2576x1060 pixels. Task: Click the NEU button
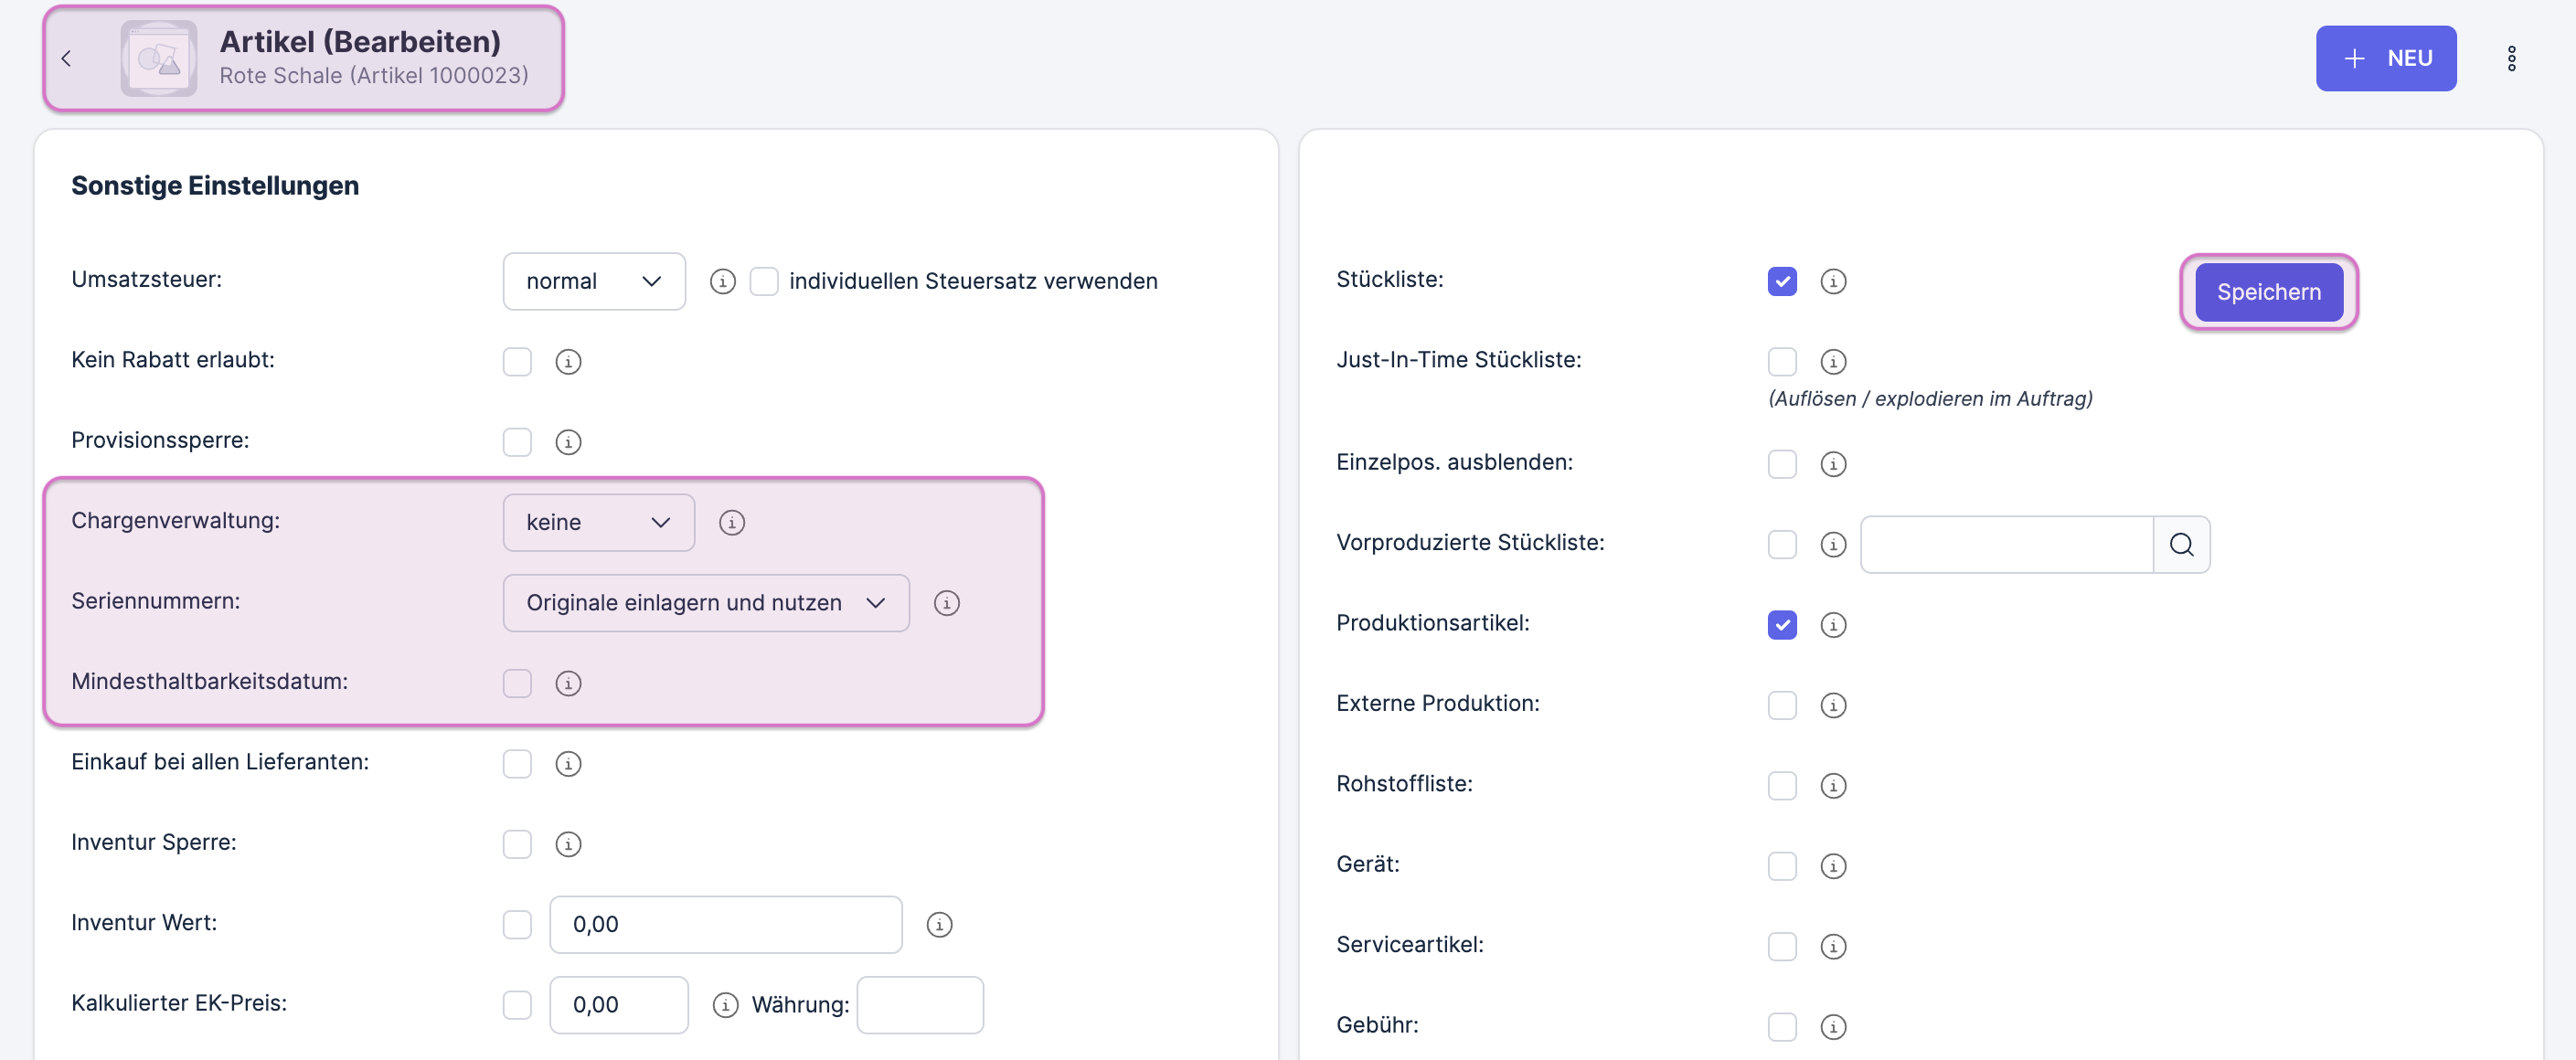click(2385, 59)
